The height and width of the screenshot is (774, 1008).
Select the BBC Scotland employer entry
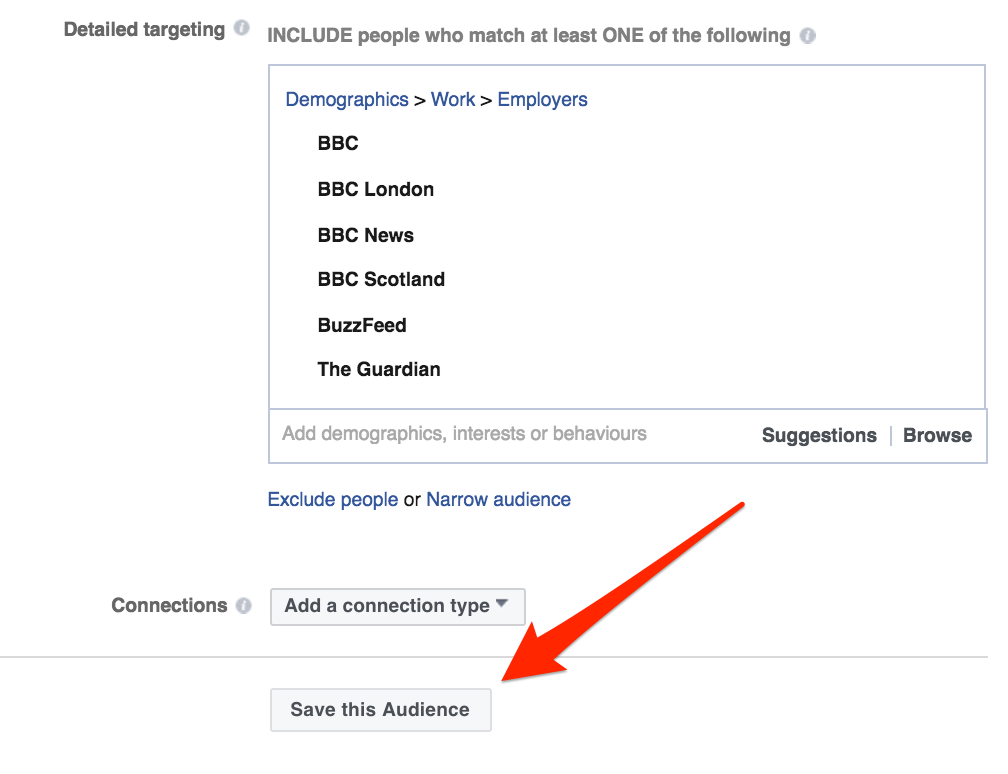pos(381,279)
